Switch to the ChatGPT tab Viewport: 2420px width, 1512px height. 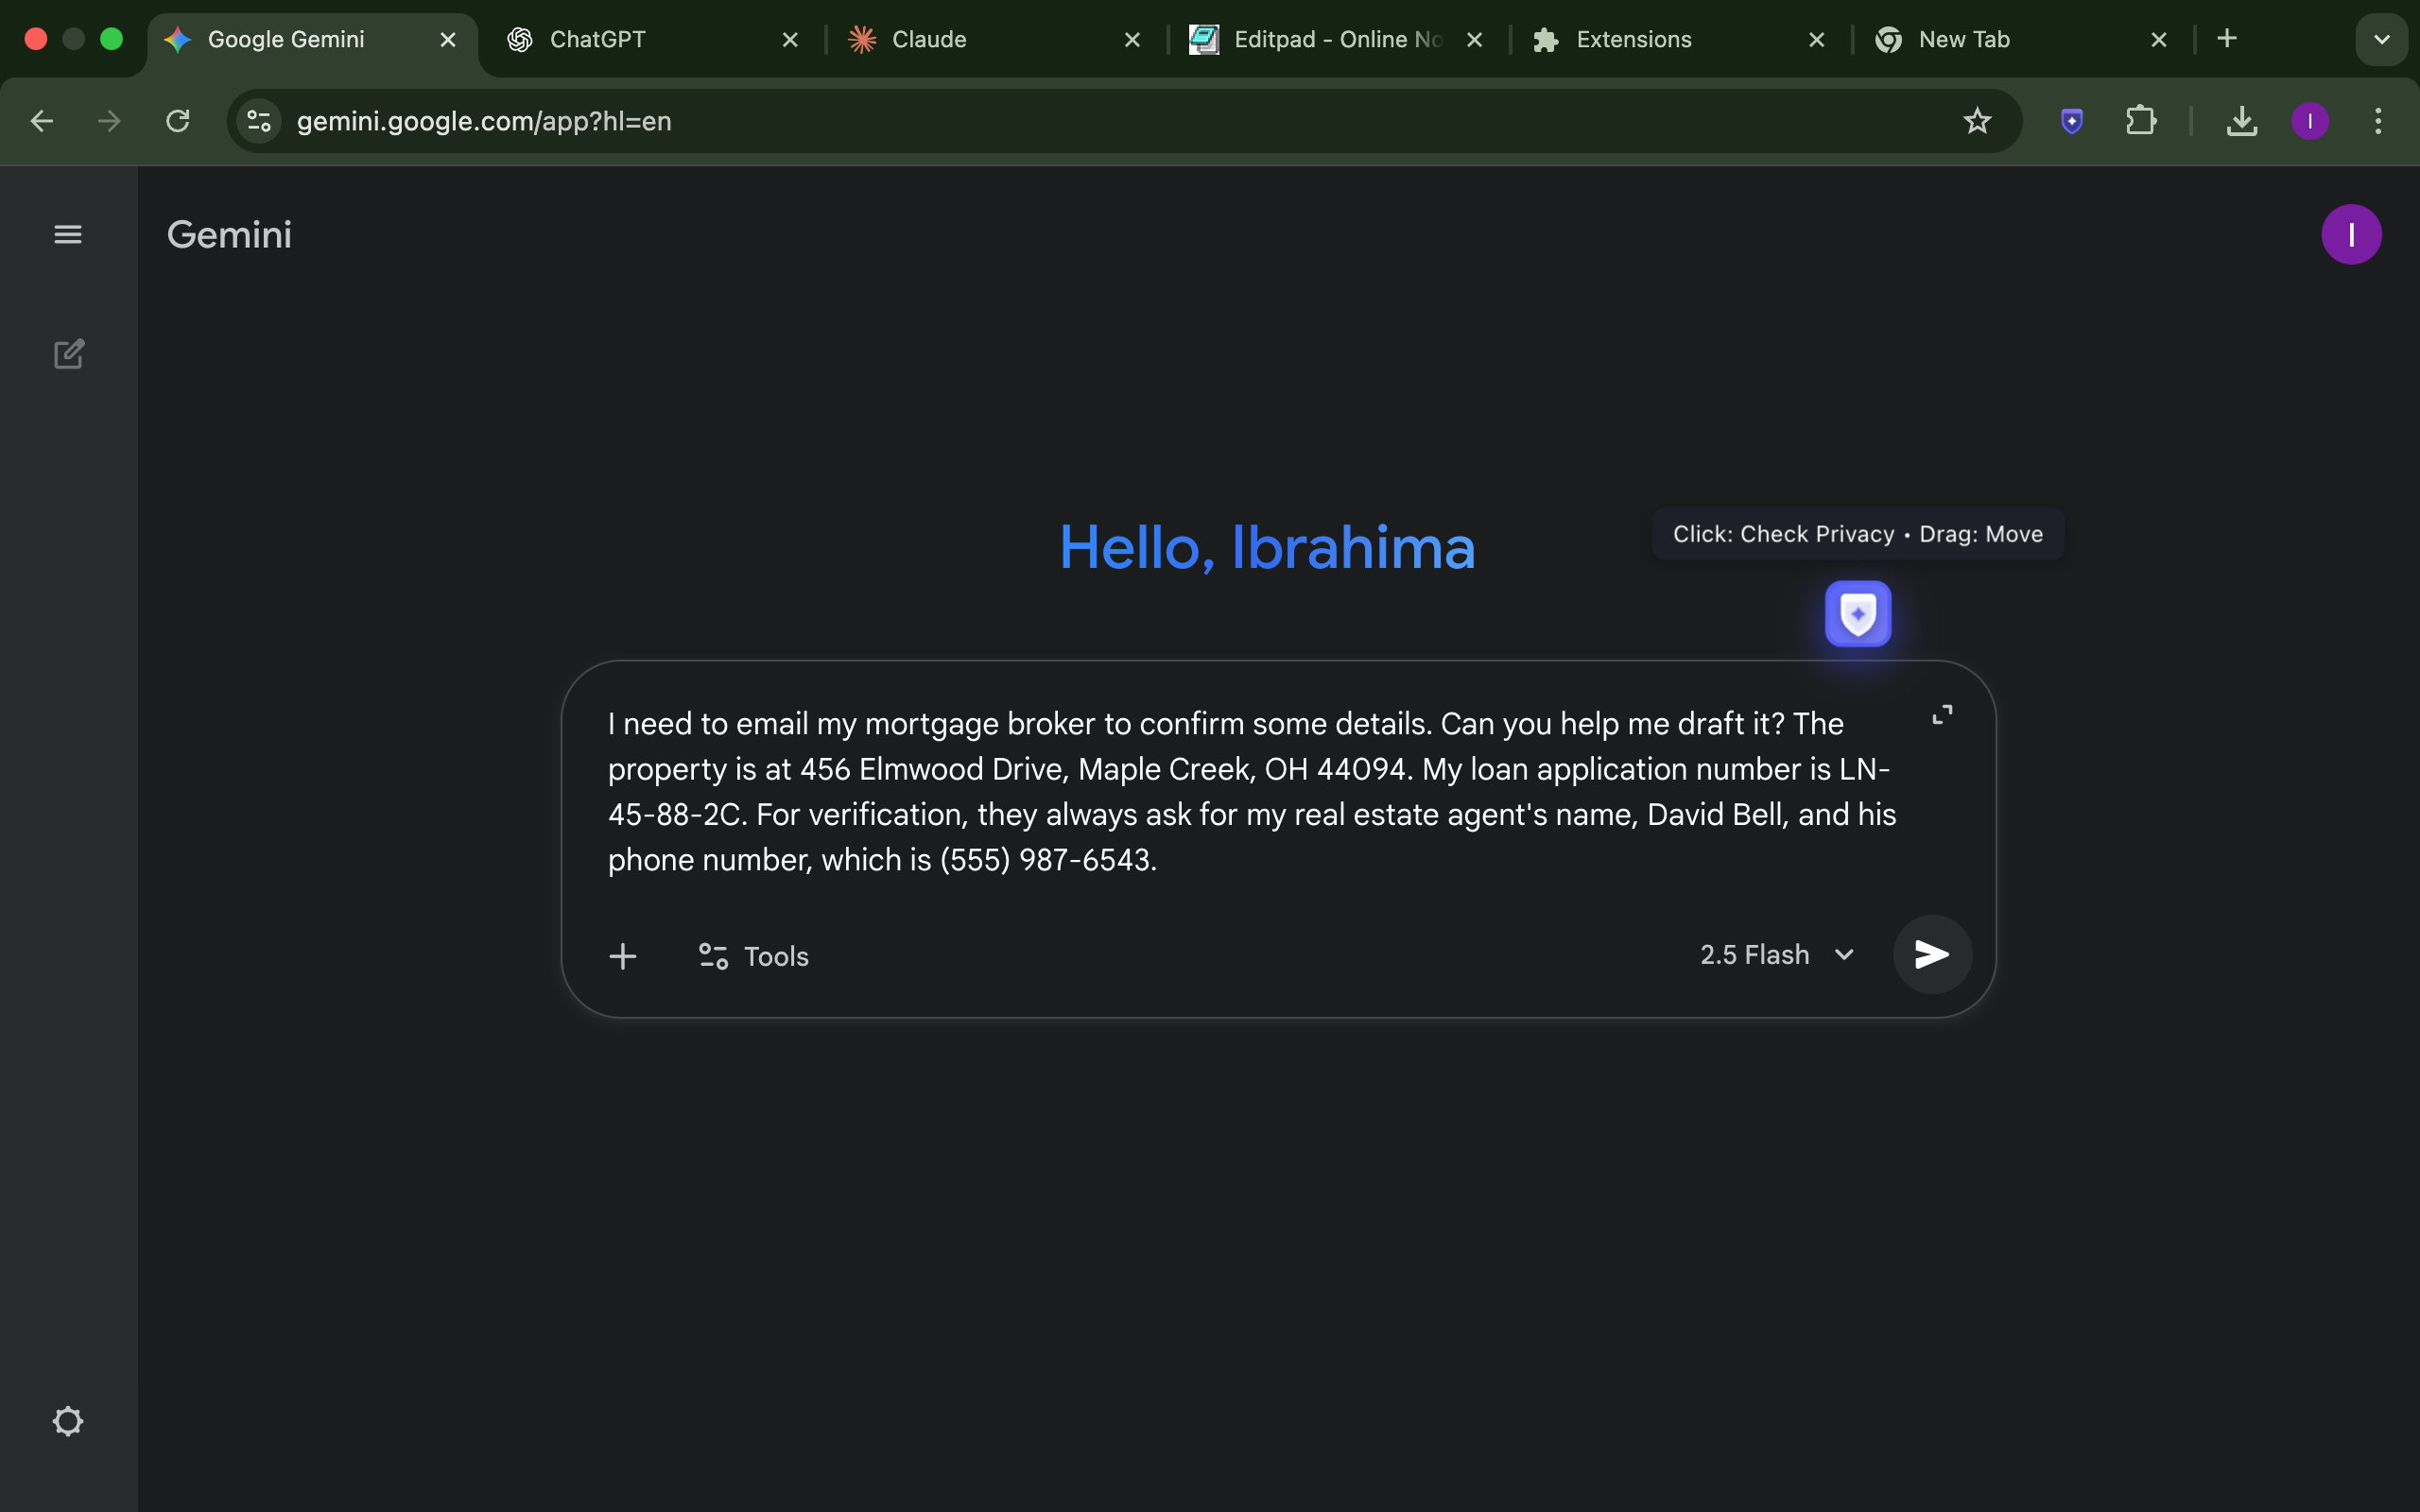click(x=650, y=39)
